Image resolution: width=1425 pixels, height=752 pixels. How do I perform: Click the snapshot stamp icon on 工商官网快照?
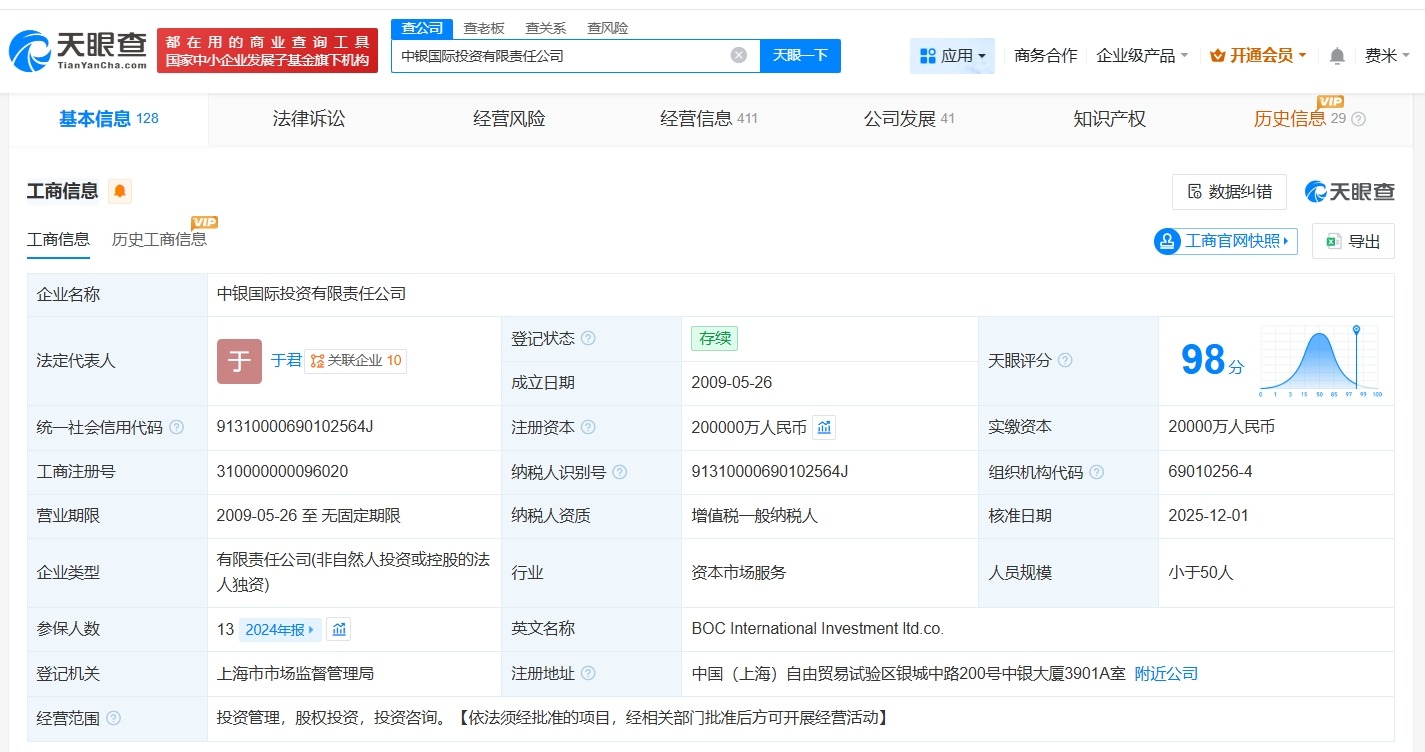(1167, 241)
